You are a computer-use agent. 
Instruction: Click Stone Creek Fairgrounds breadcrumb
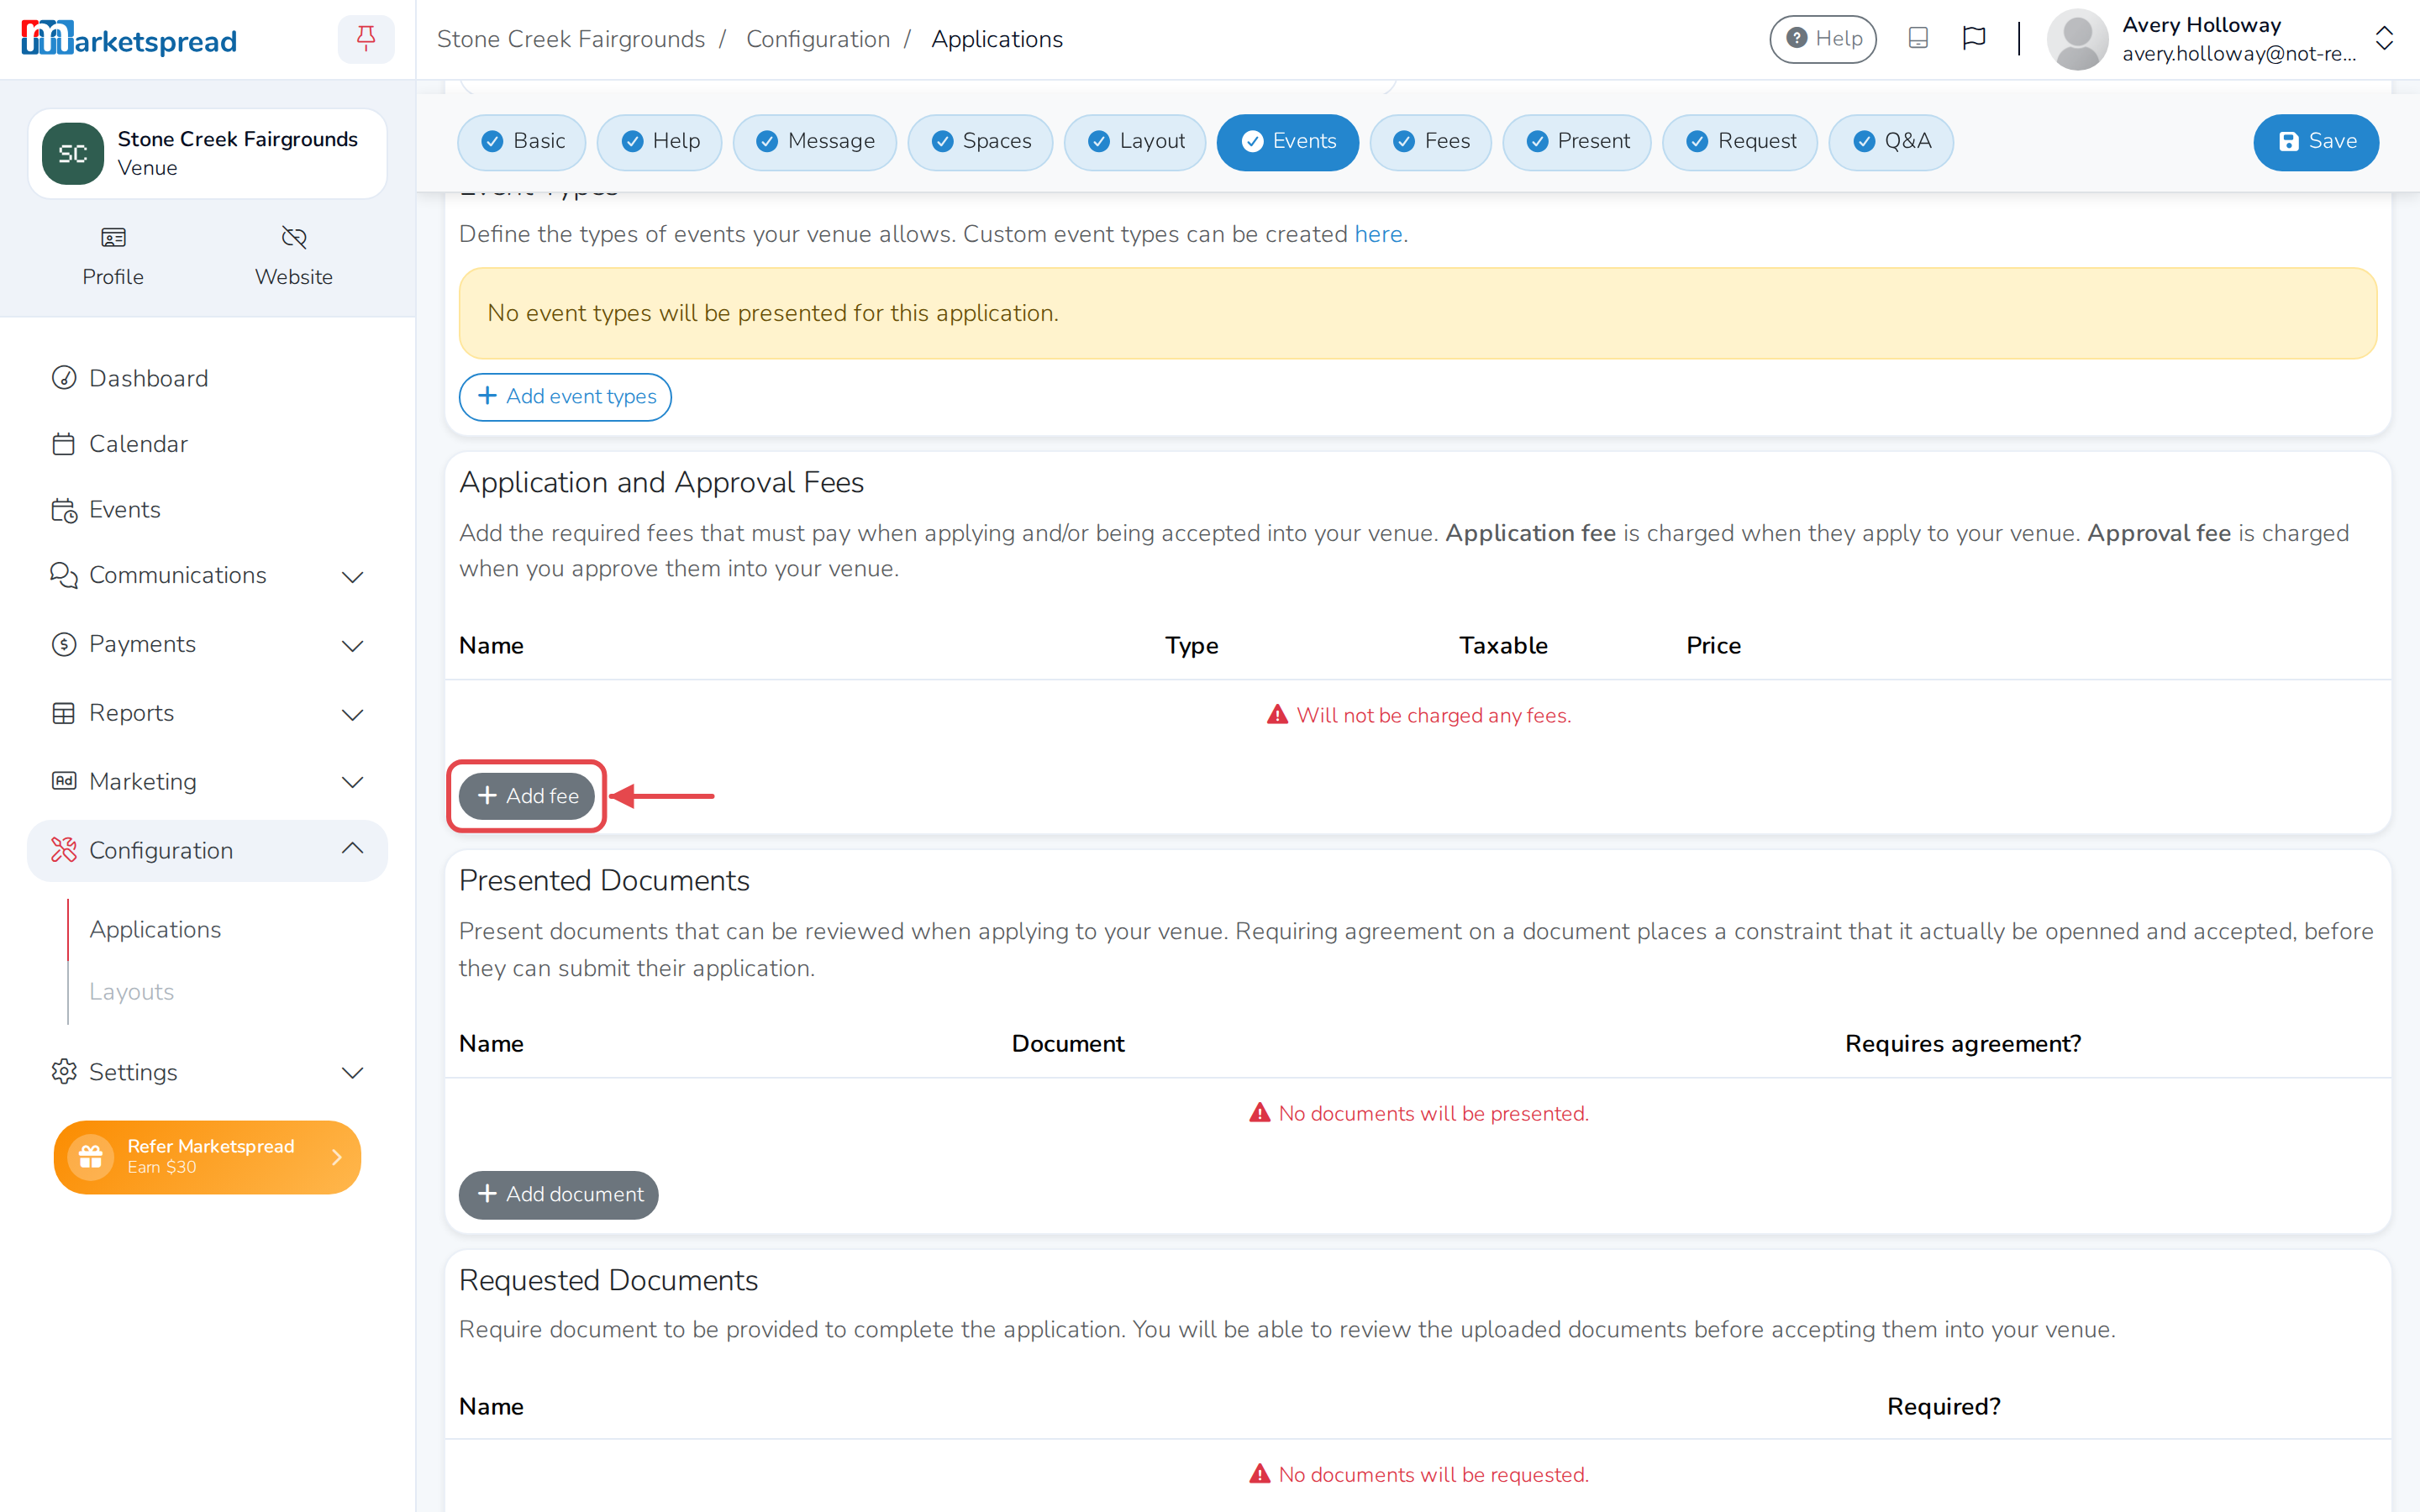570,39
